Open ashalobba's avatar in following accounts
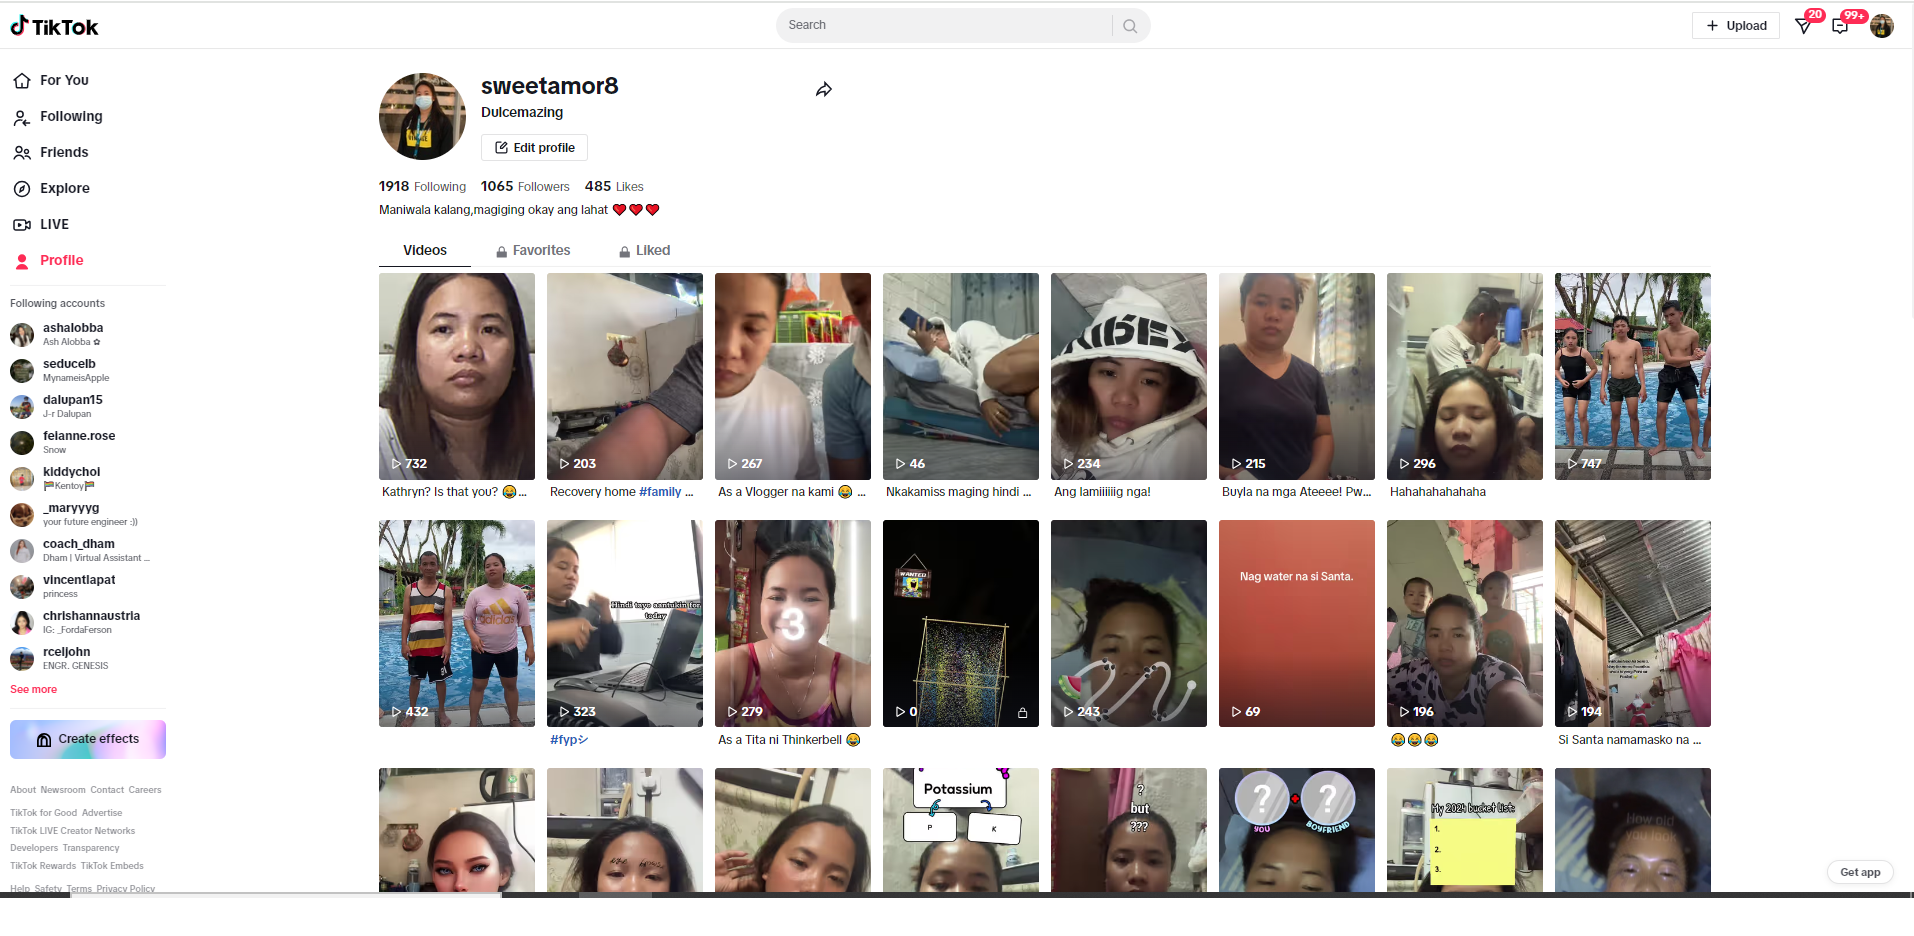Viewport: 1914px width, 936px height. [22, 335]
